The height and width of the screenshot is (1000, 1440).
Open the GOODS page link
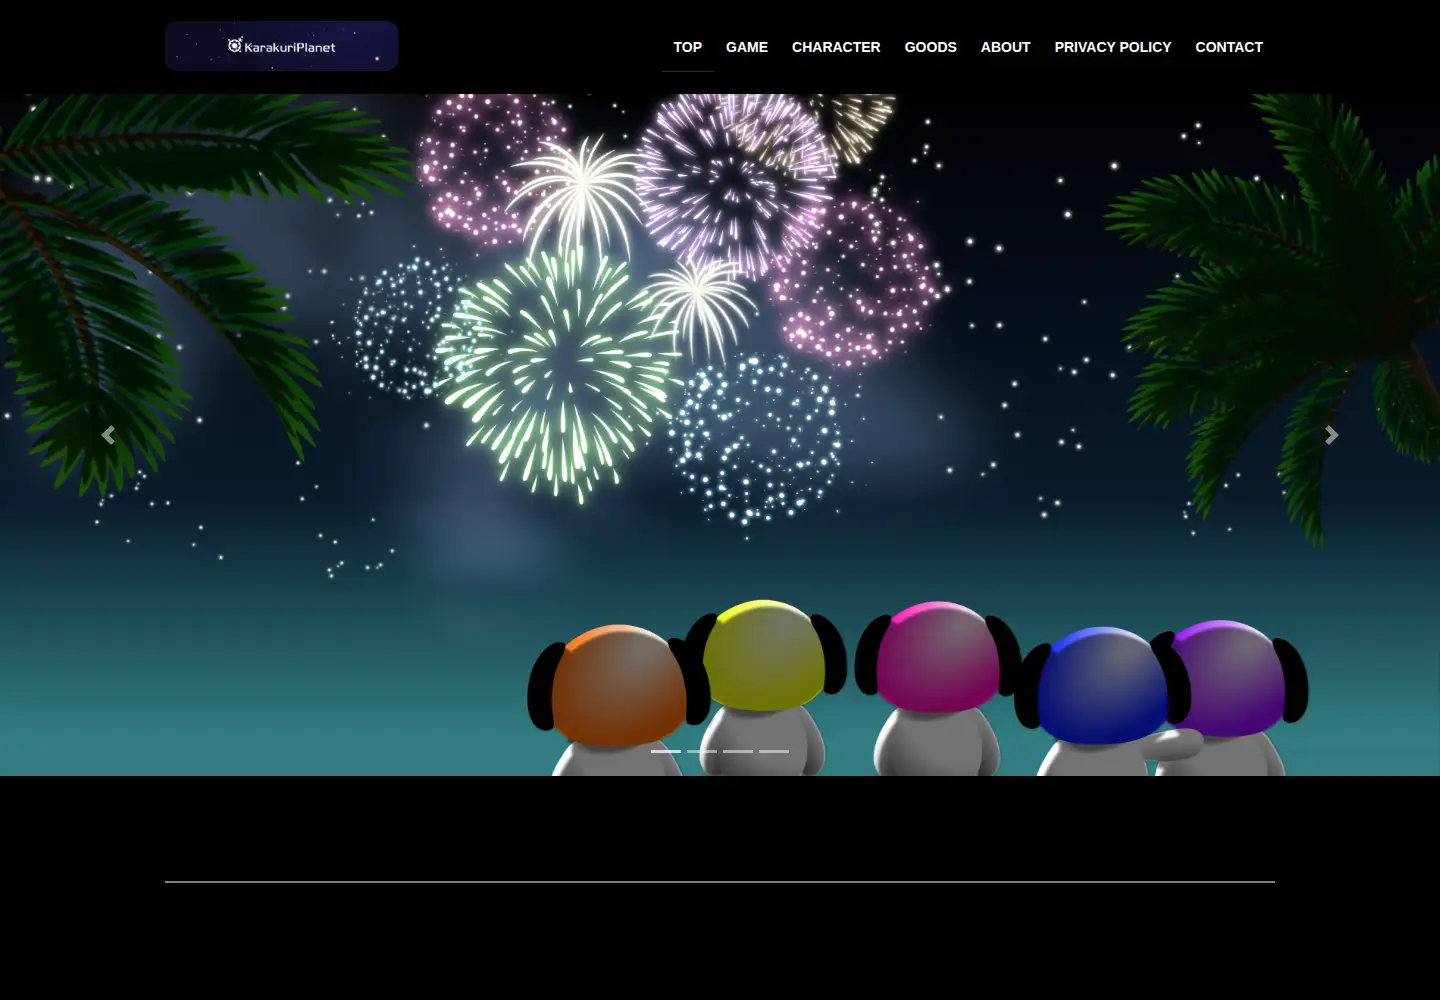pos(930,47)
